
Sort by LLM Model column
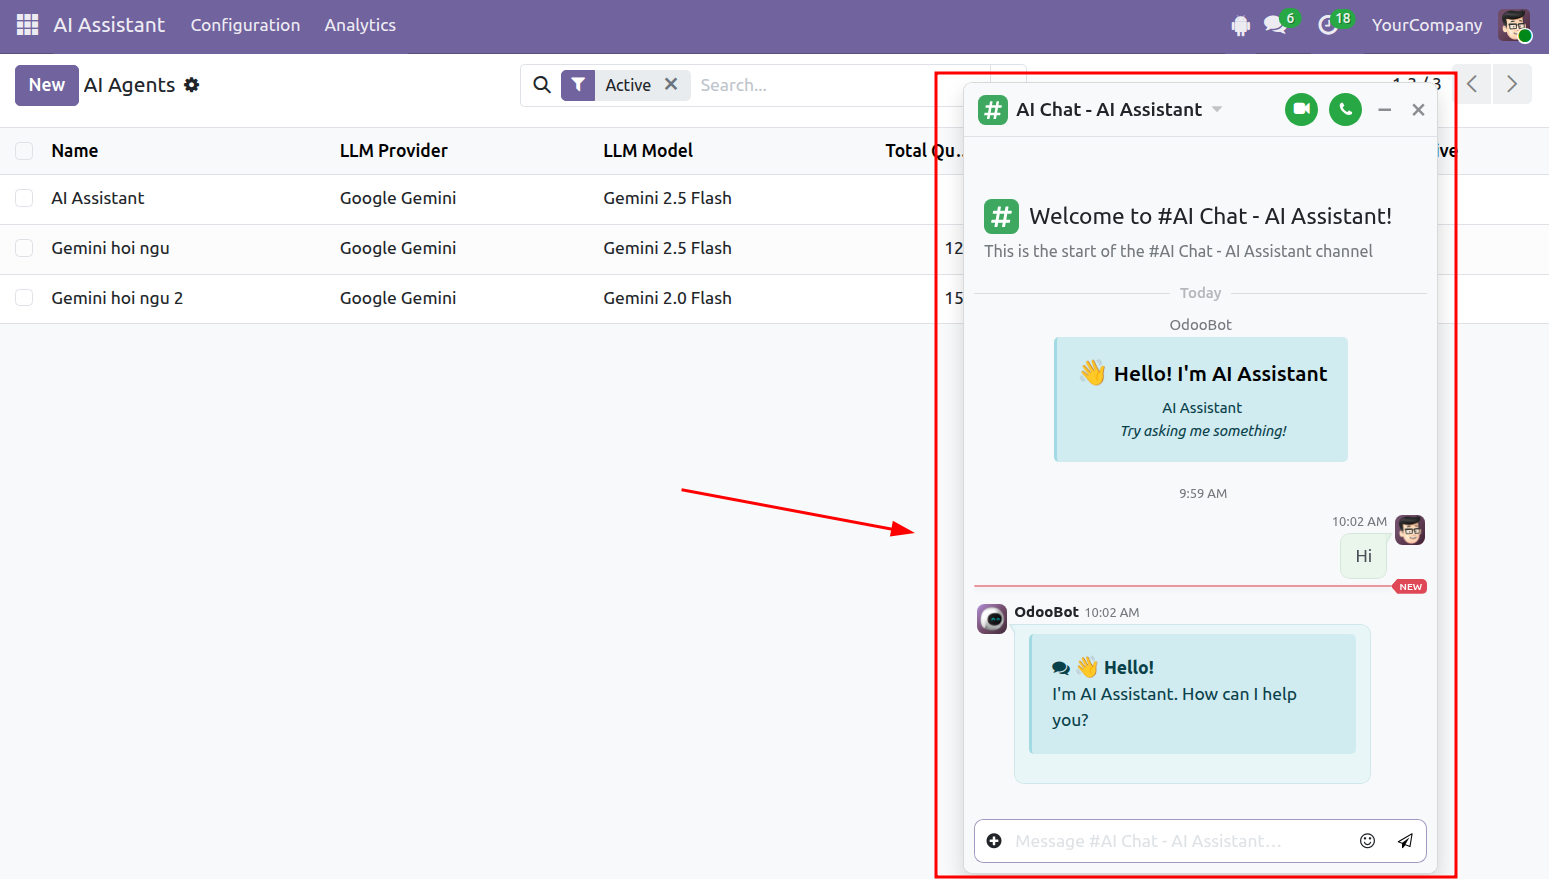[648, 151]
